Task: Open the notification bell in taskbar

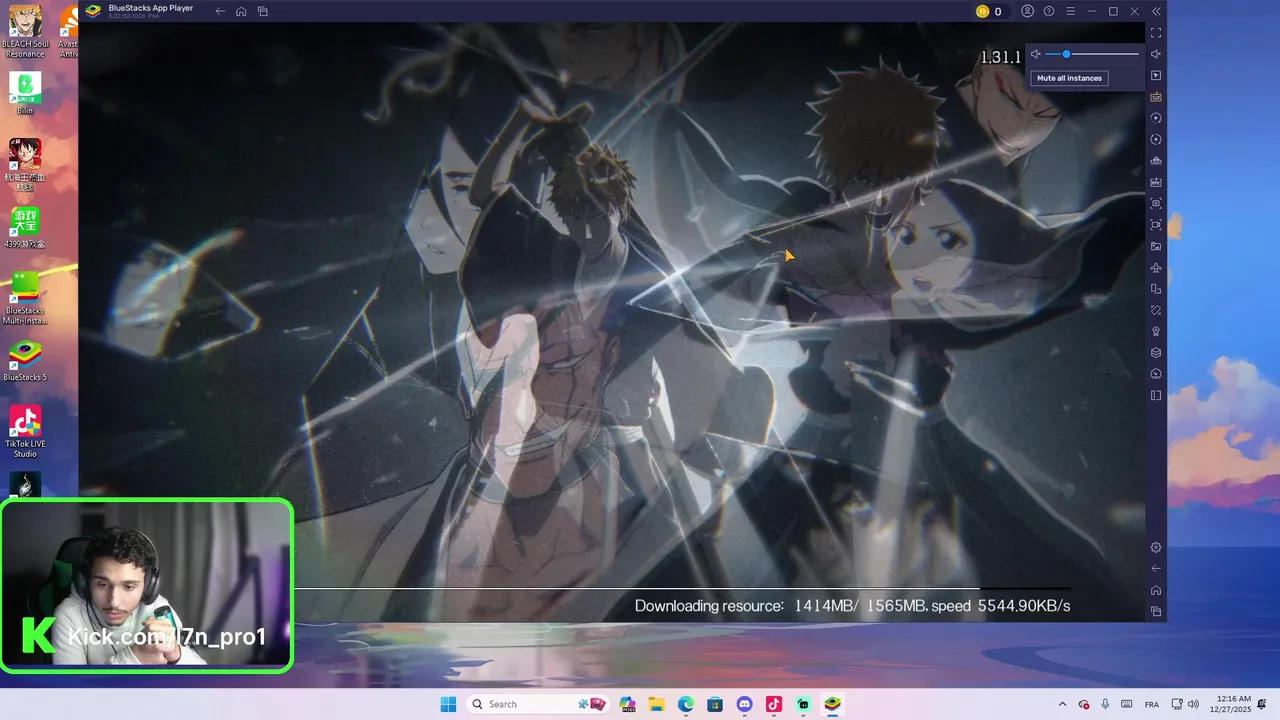Action: click(1263, 704)
